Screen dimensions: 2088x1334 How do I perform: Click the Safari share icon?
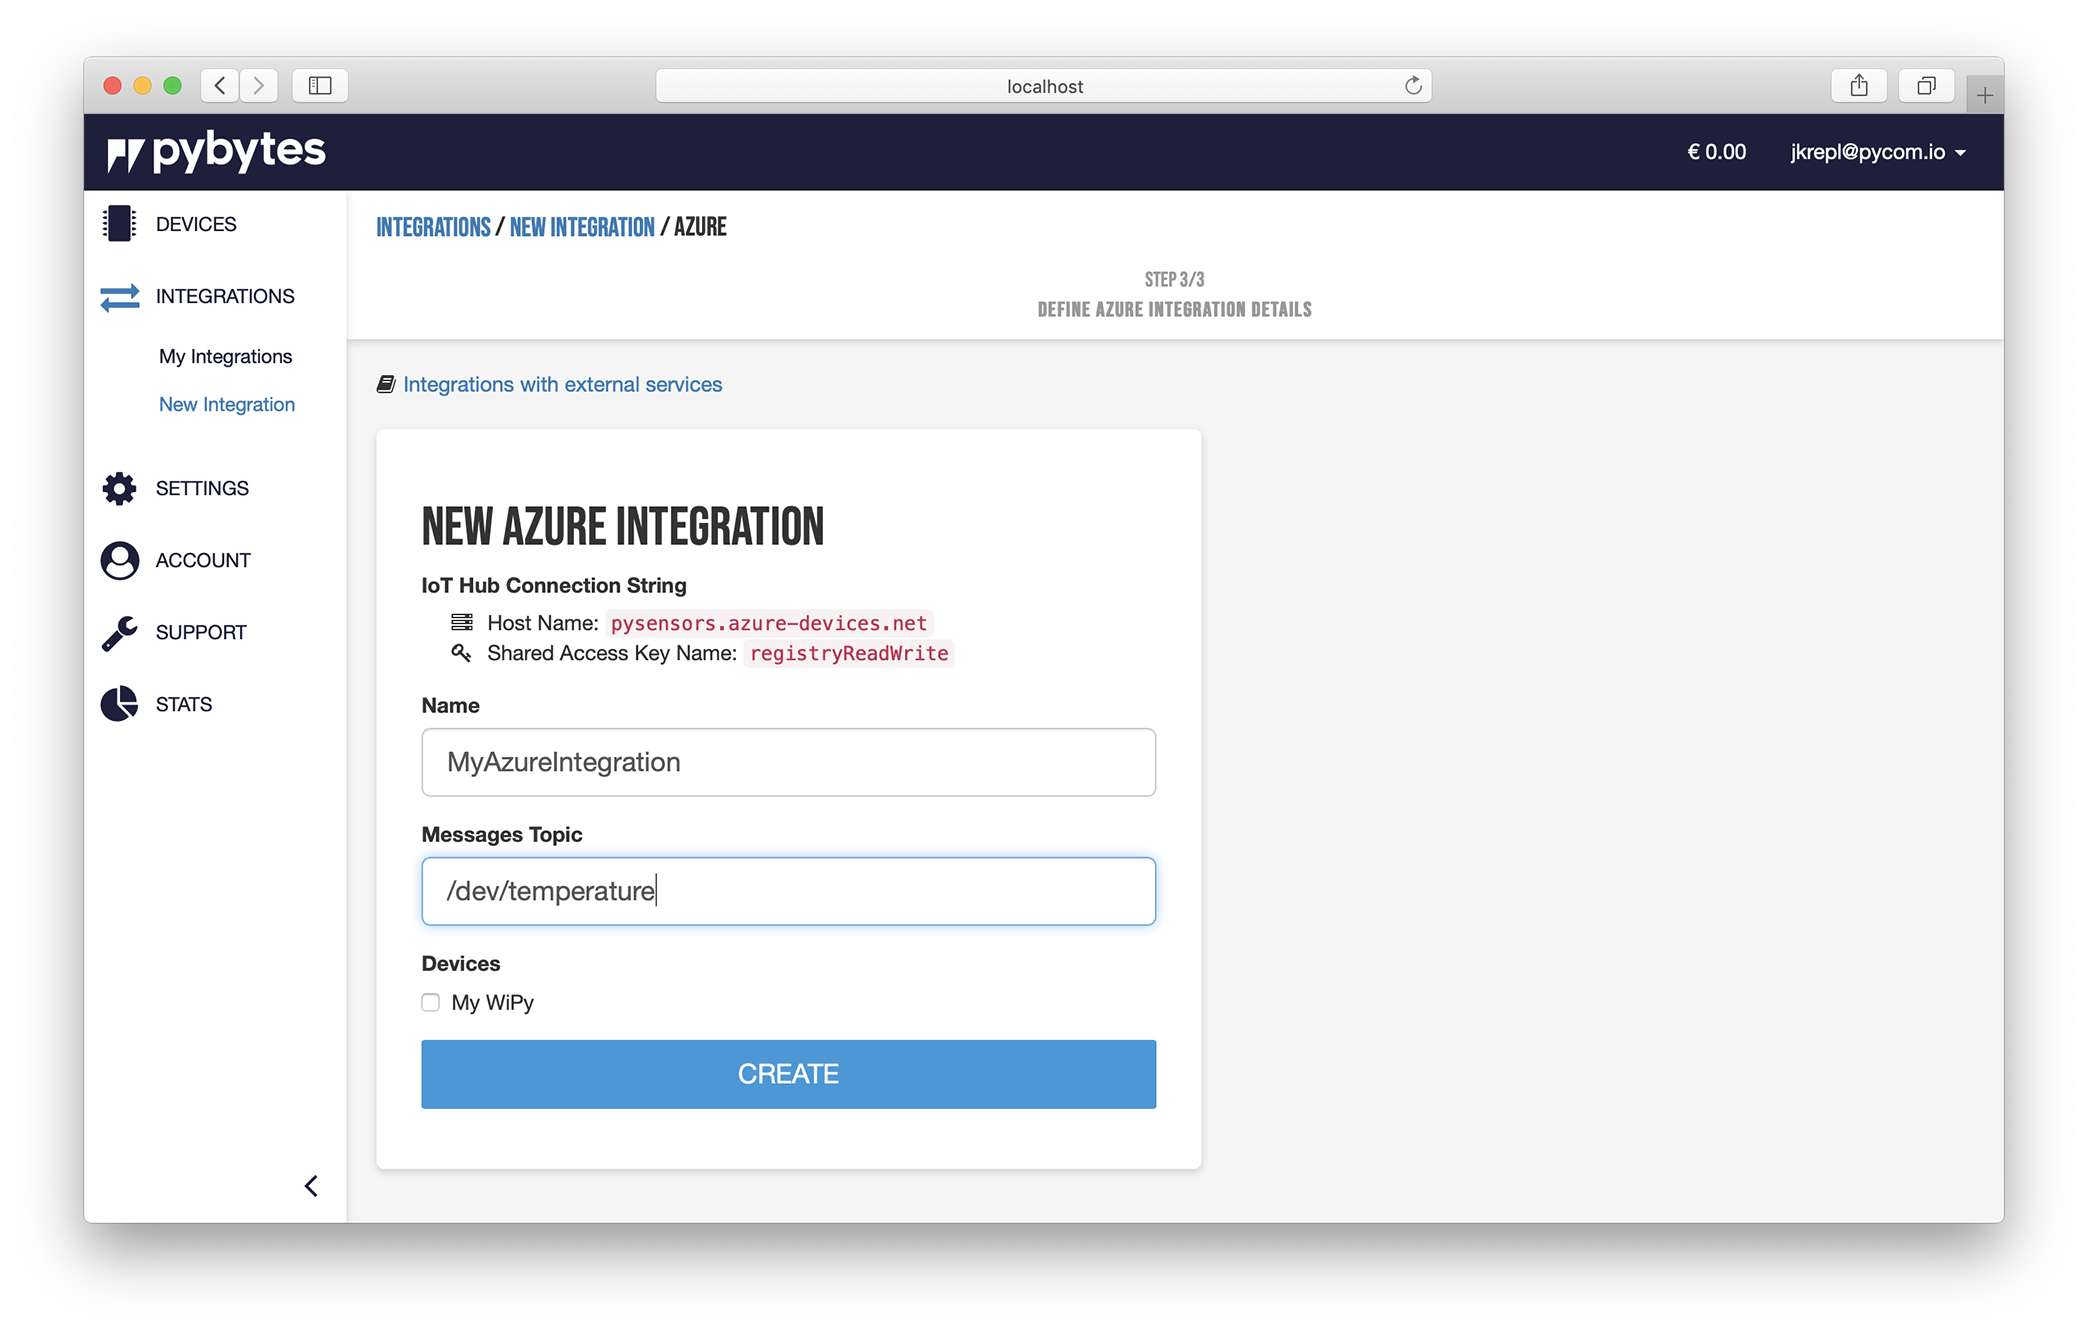pos(1860,85)
